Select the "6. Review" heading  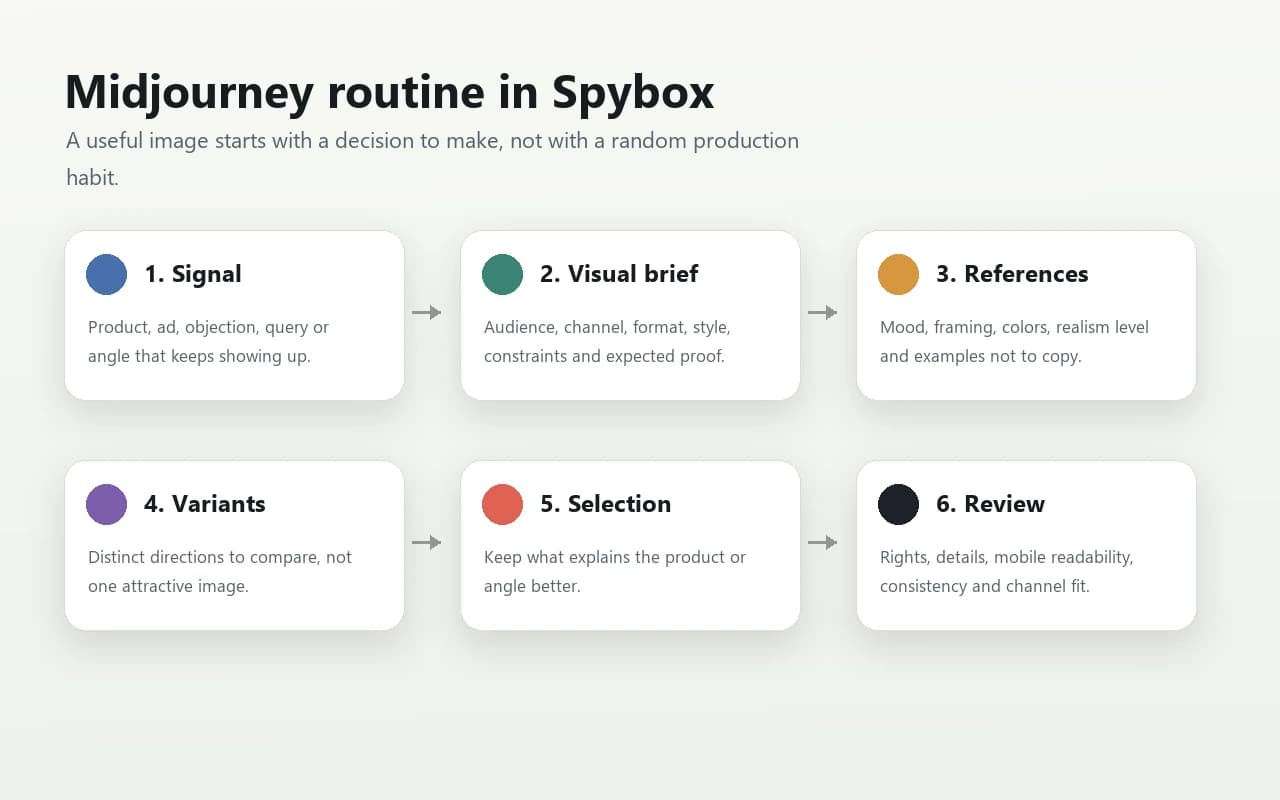coord(990,504)
